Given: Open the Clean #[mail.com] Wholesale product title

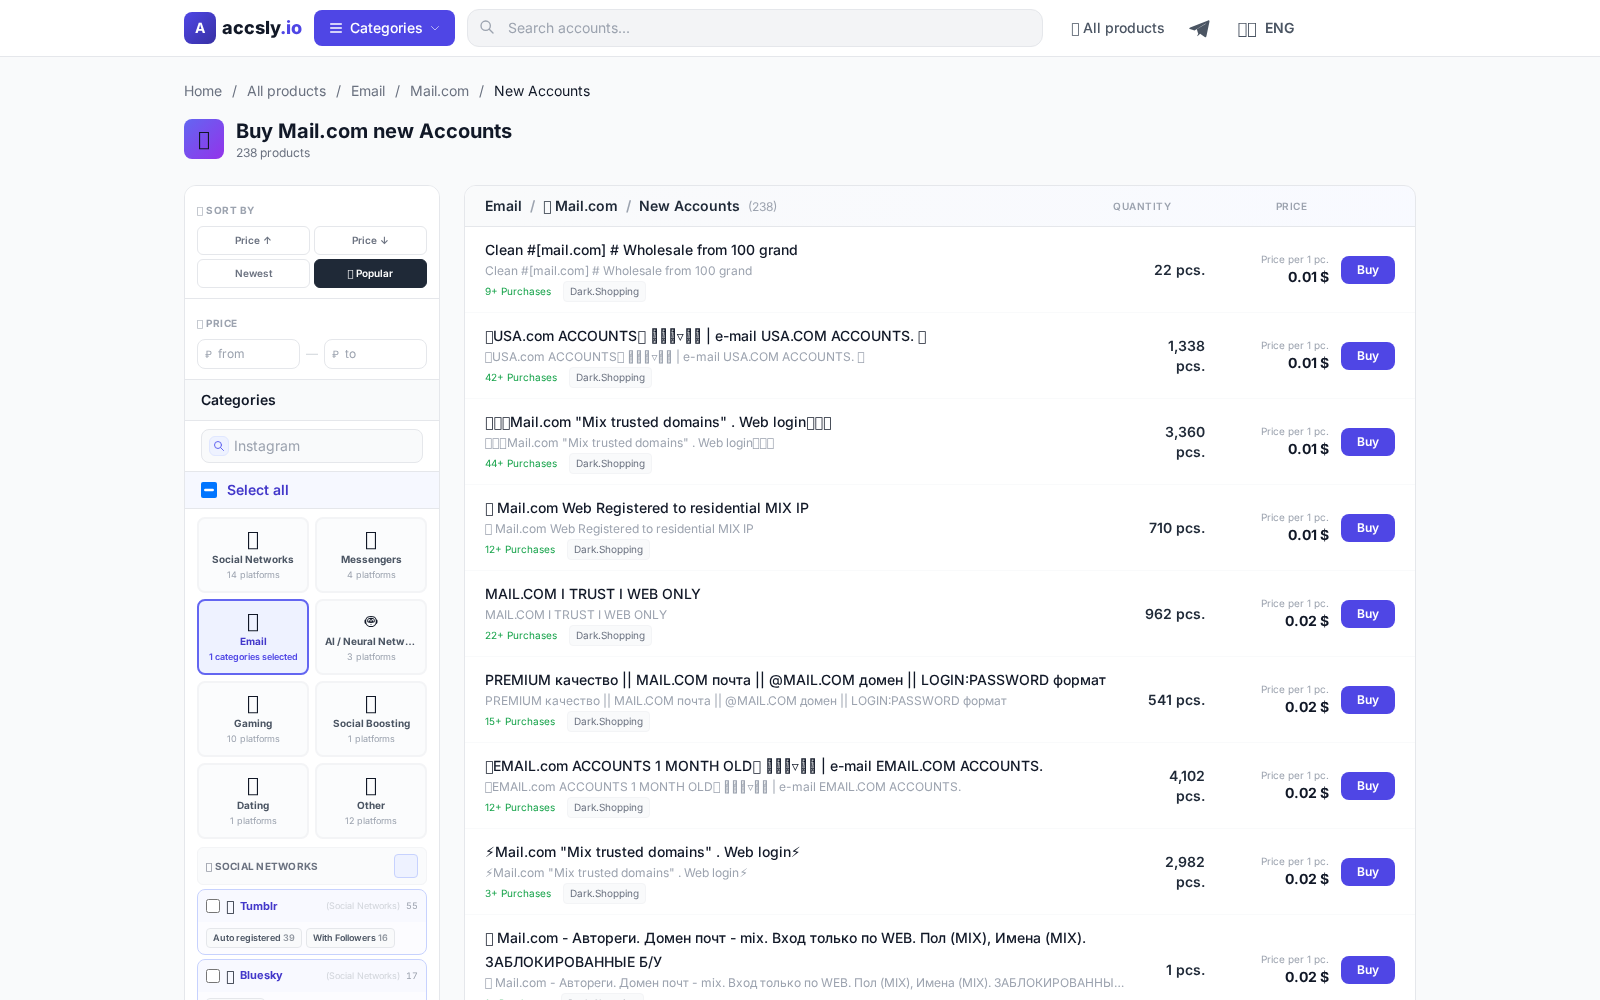Looking at the screenshot, I should pos(641,250).
